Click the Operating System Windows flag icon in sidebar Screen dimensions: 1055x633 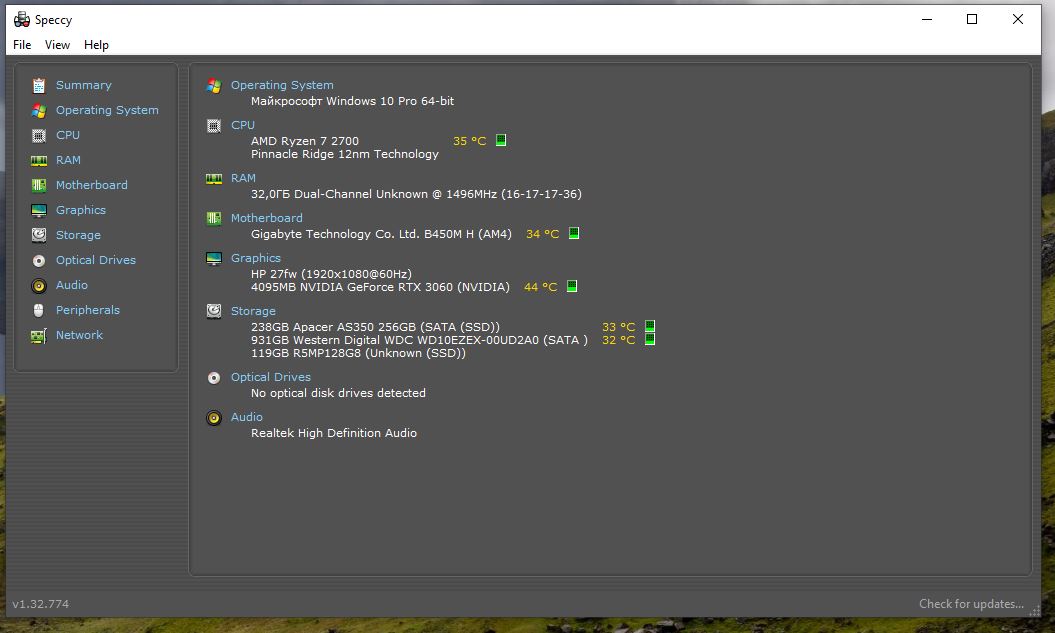(x=39, y=110)
